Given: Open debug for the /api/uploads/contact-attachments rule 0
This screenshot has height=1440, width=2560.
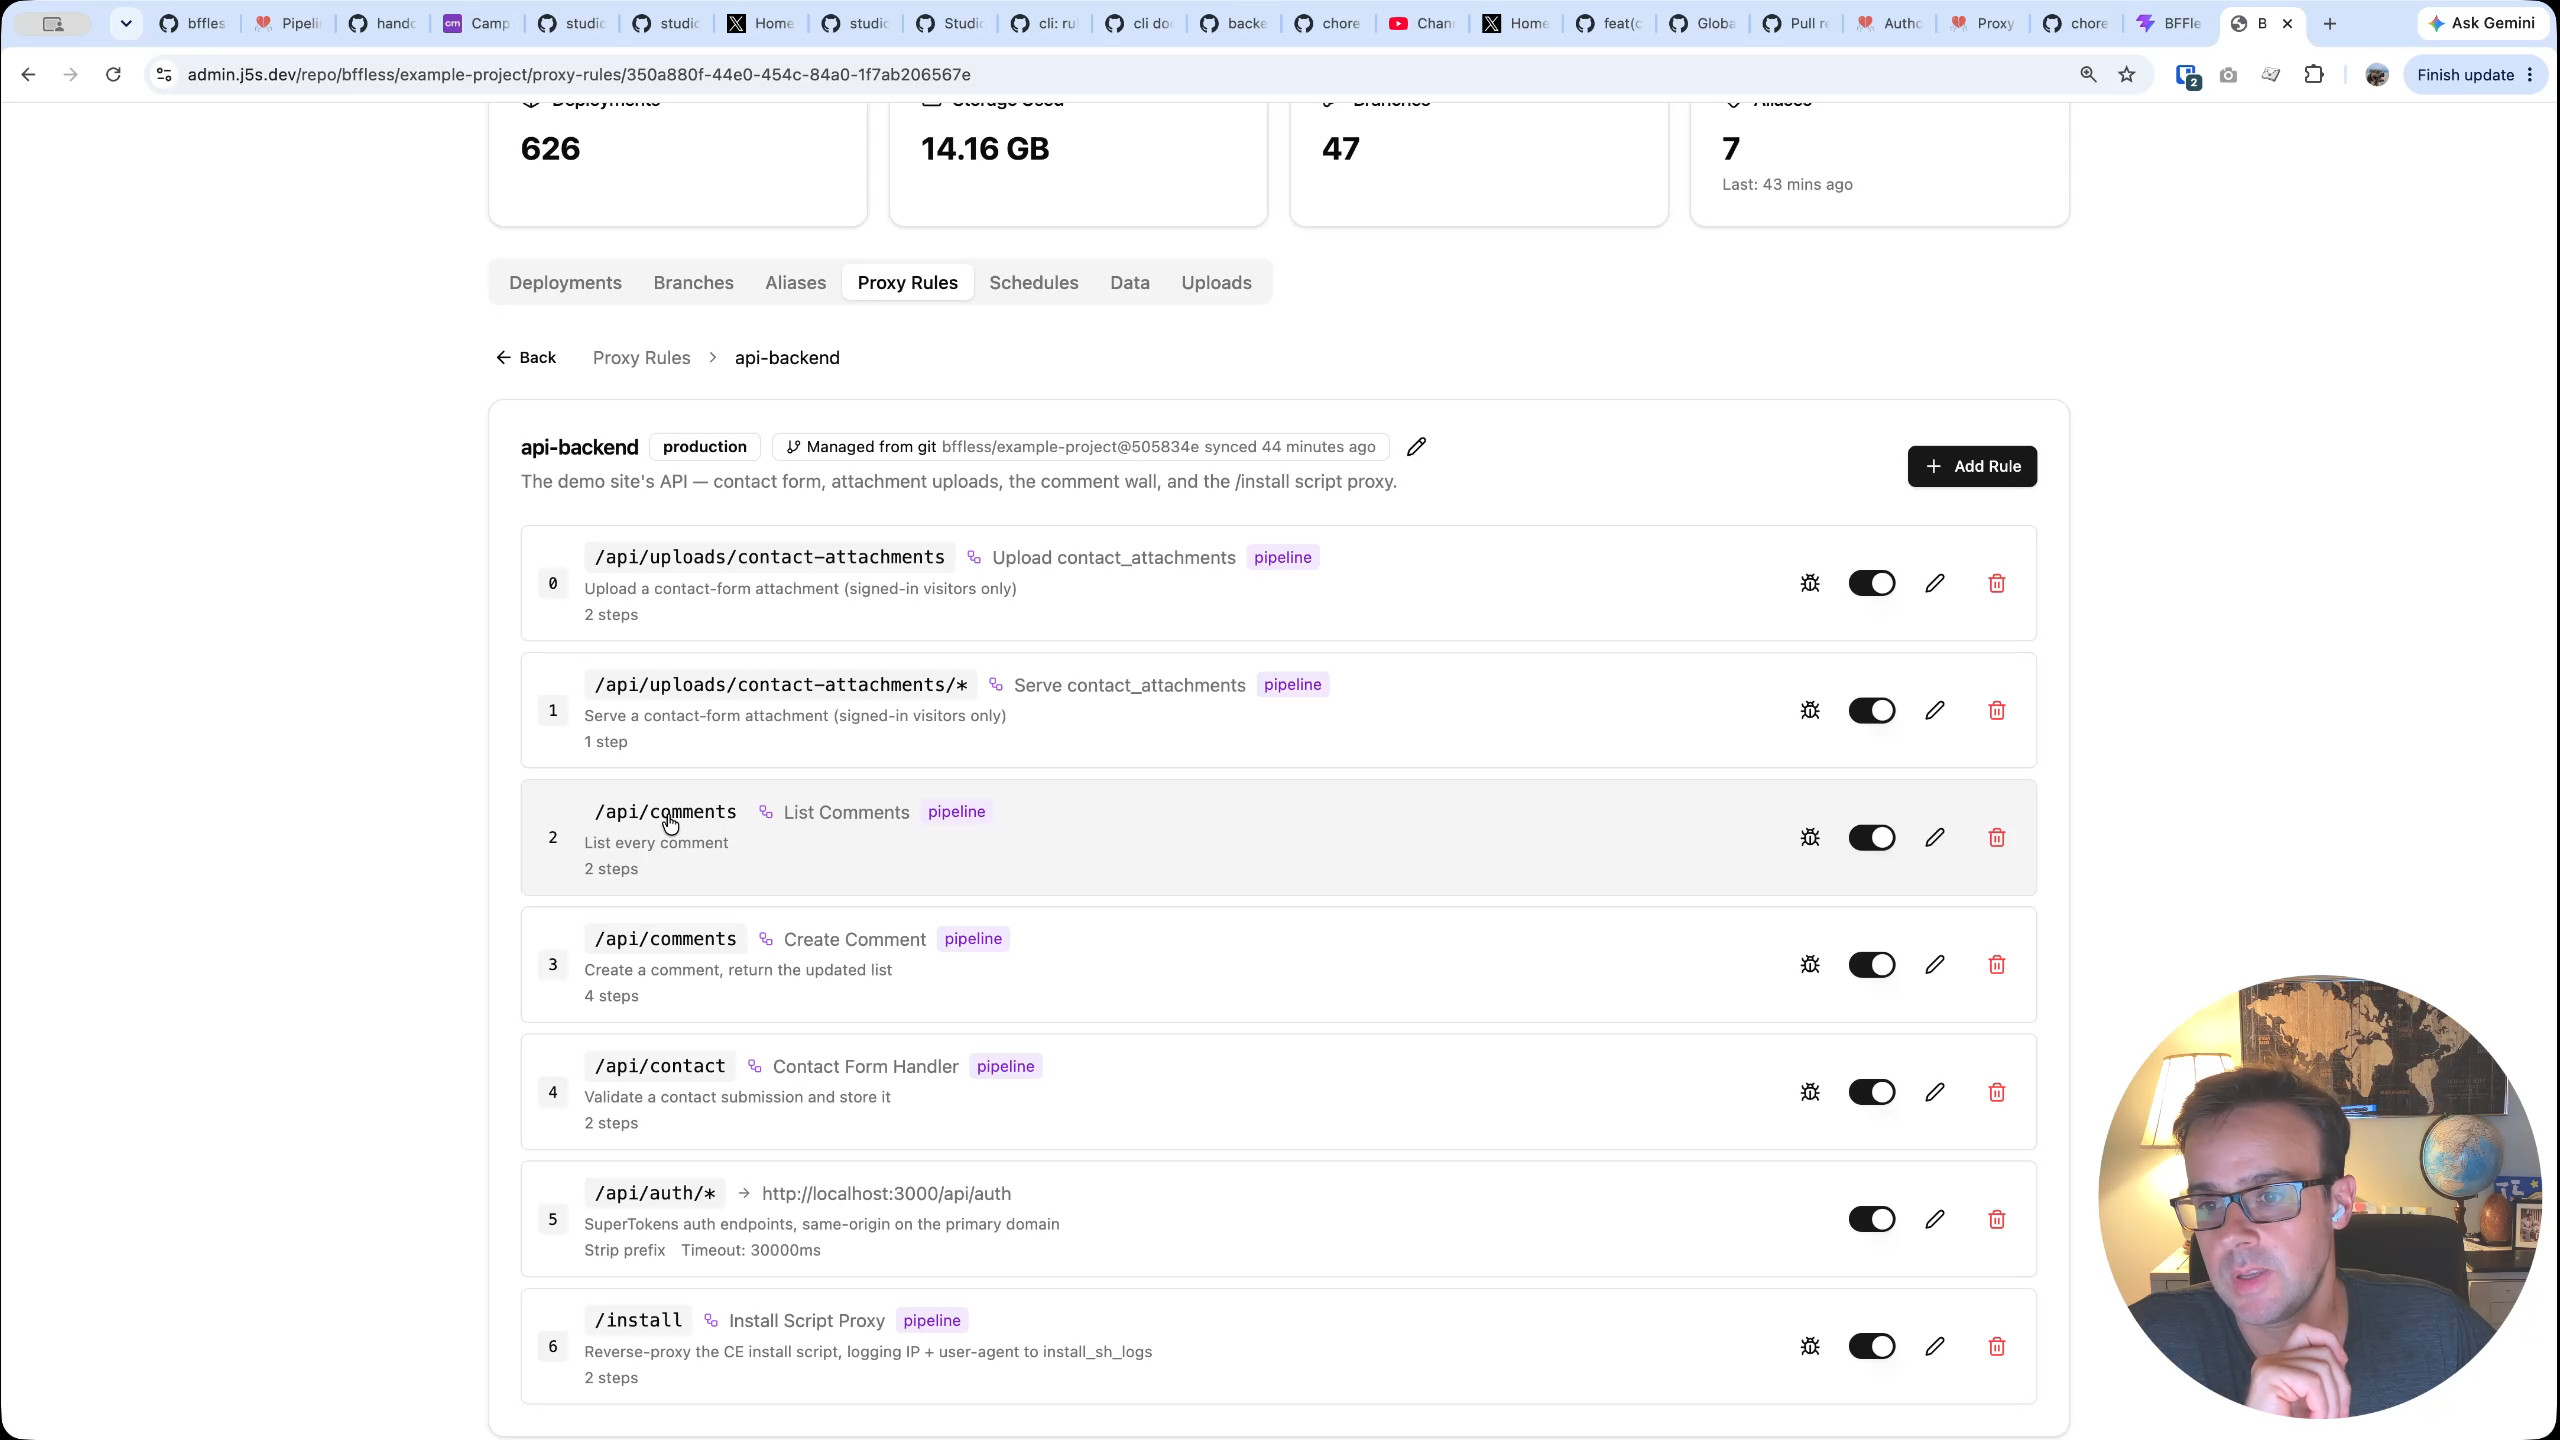Looking at the screenshot, I should click(1810, 583).
